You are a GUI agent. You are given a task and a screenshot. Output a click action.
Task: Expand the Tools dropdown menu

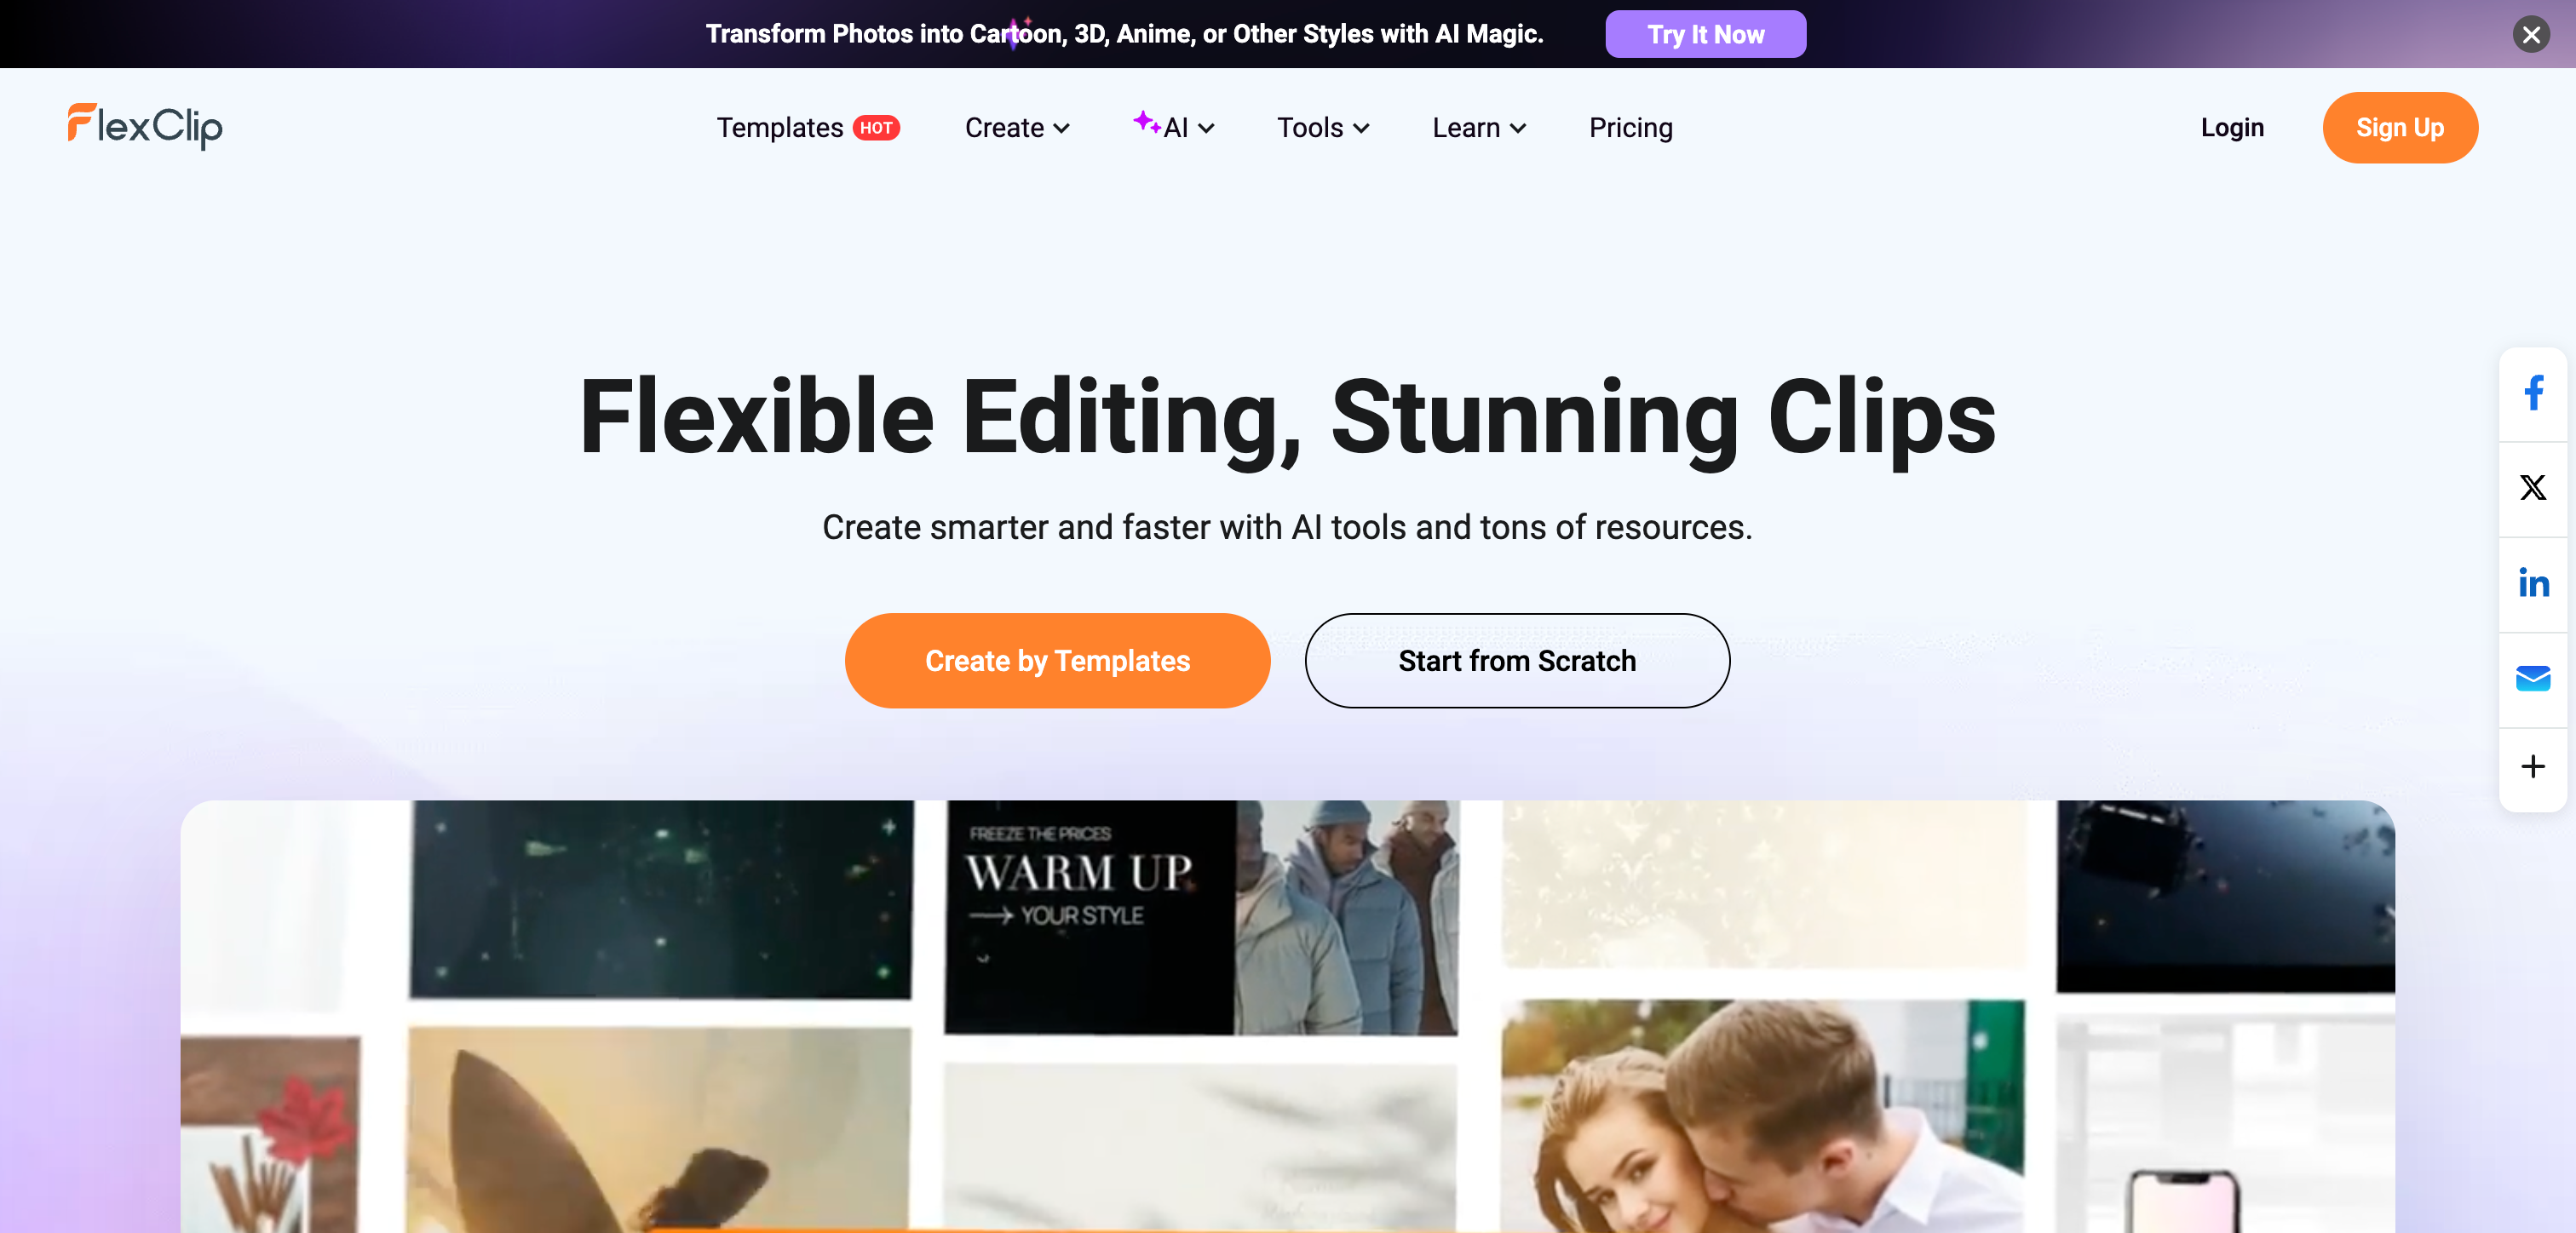click(1322, 128)
